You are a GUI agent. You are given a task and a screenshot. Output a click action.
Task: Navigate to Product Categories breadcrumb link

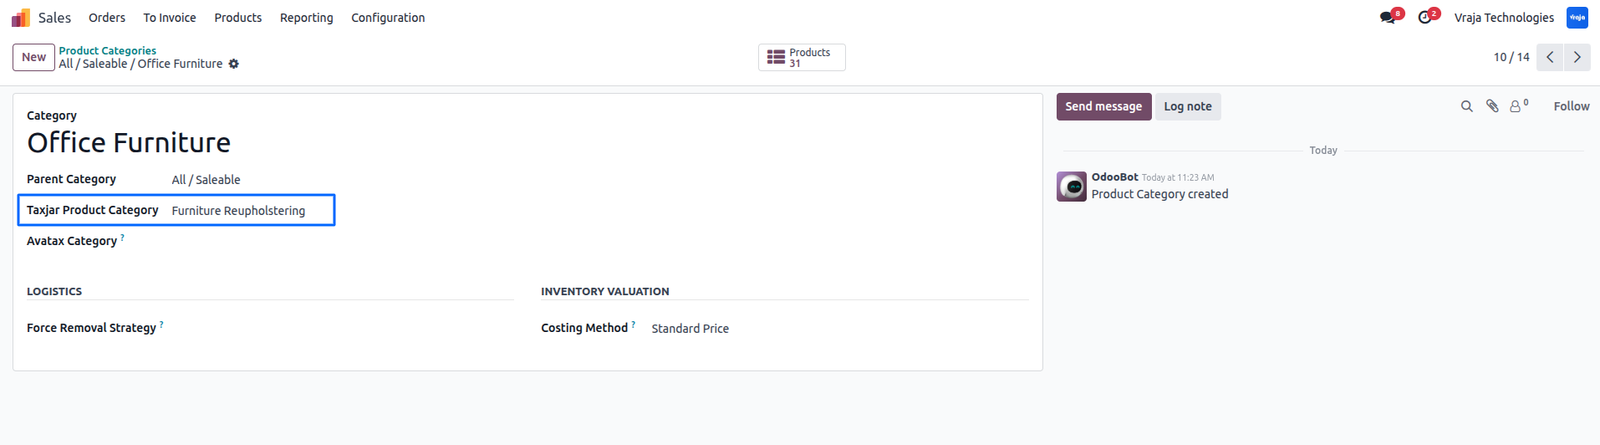pos(107,50)
